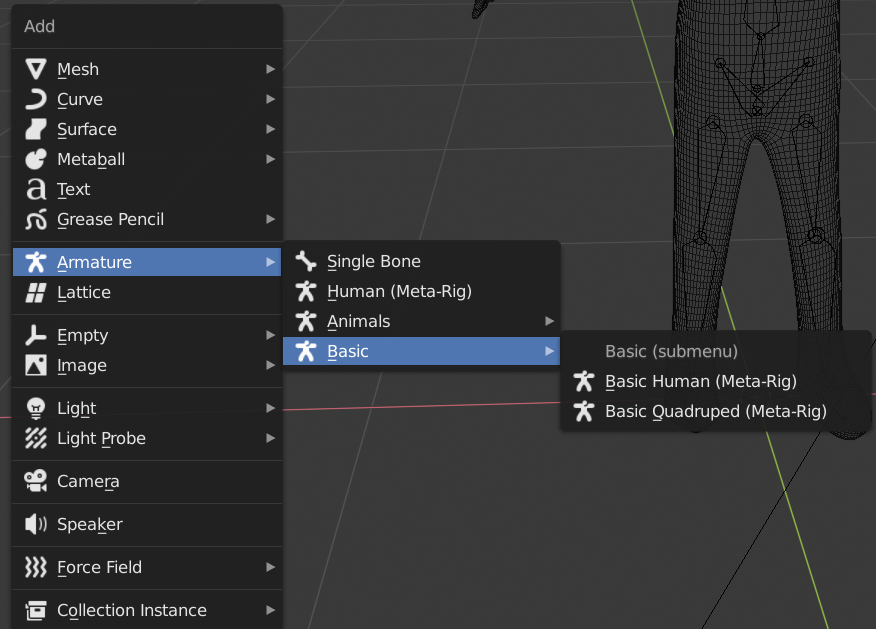
Task: Expand the Collection Instance submenu arrow
Action: coord(270,610)
